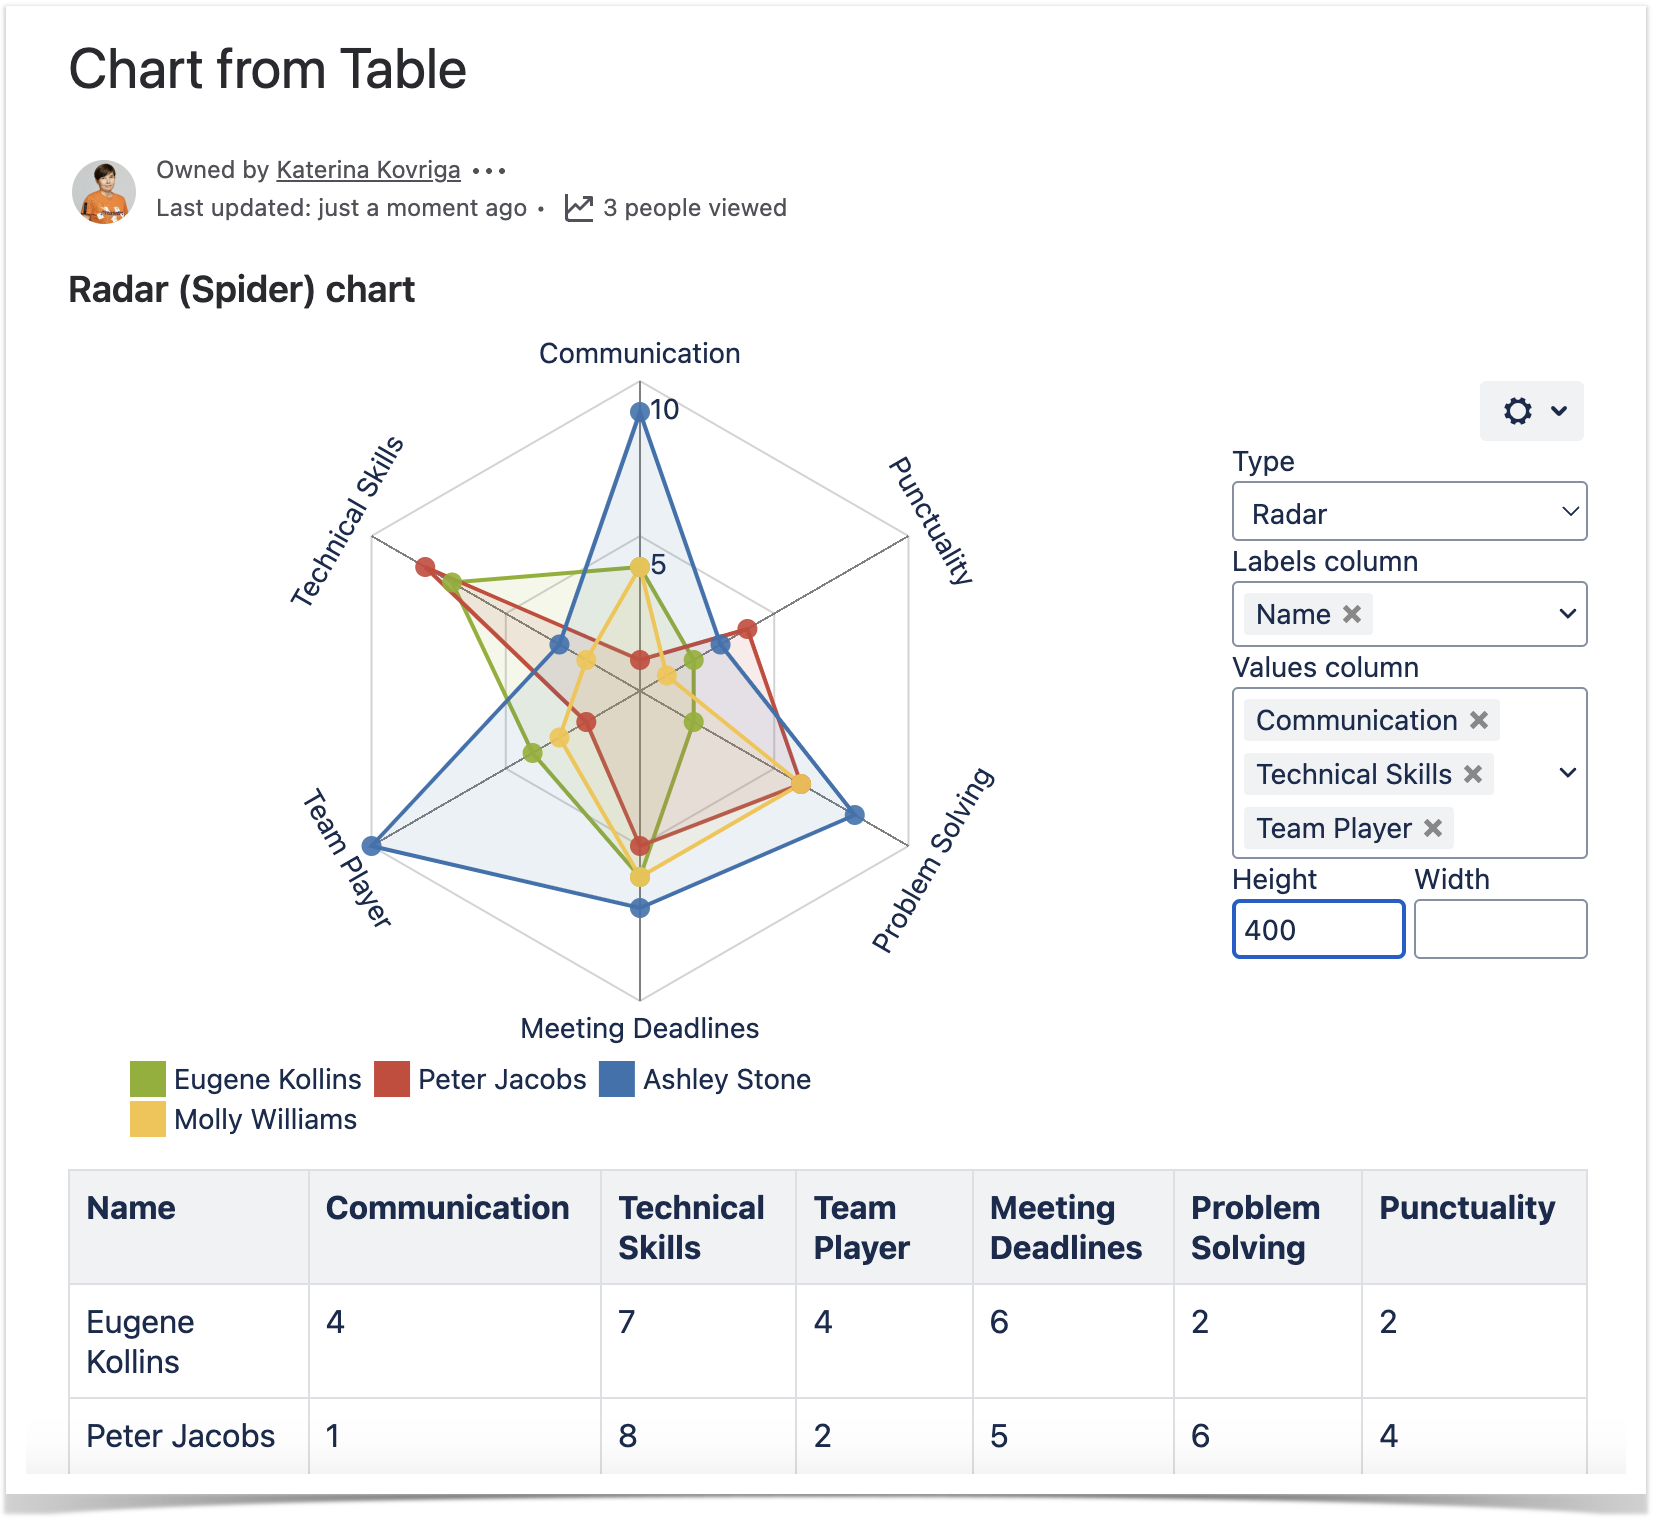Screen dimensions: 1660x1523
Task: Remove Communication from Values column
Action: click(1479, 720)
